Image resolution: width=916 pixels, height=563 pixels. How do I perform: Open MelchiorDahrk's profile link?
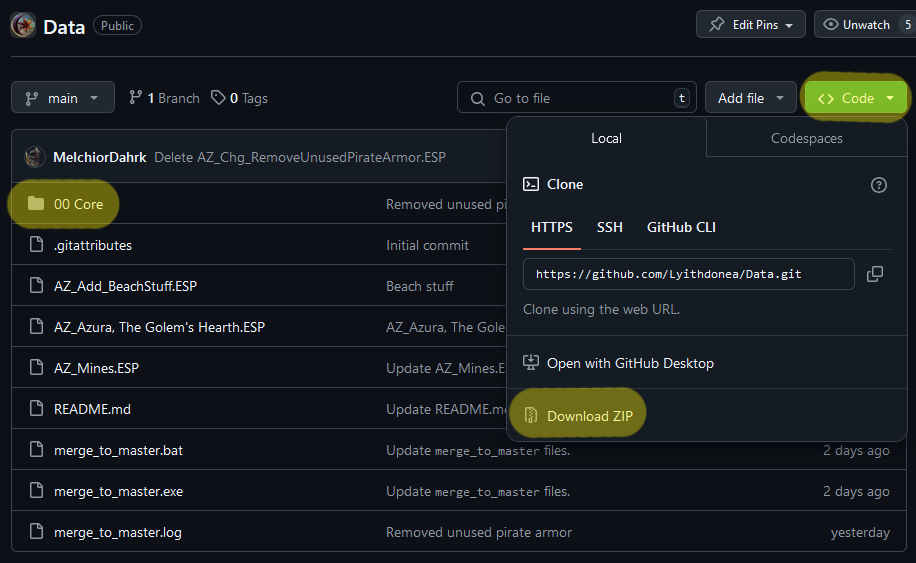[x=100, y=157]
